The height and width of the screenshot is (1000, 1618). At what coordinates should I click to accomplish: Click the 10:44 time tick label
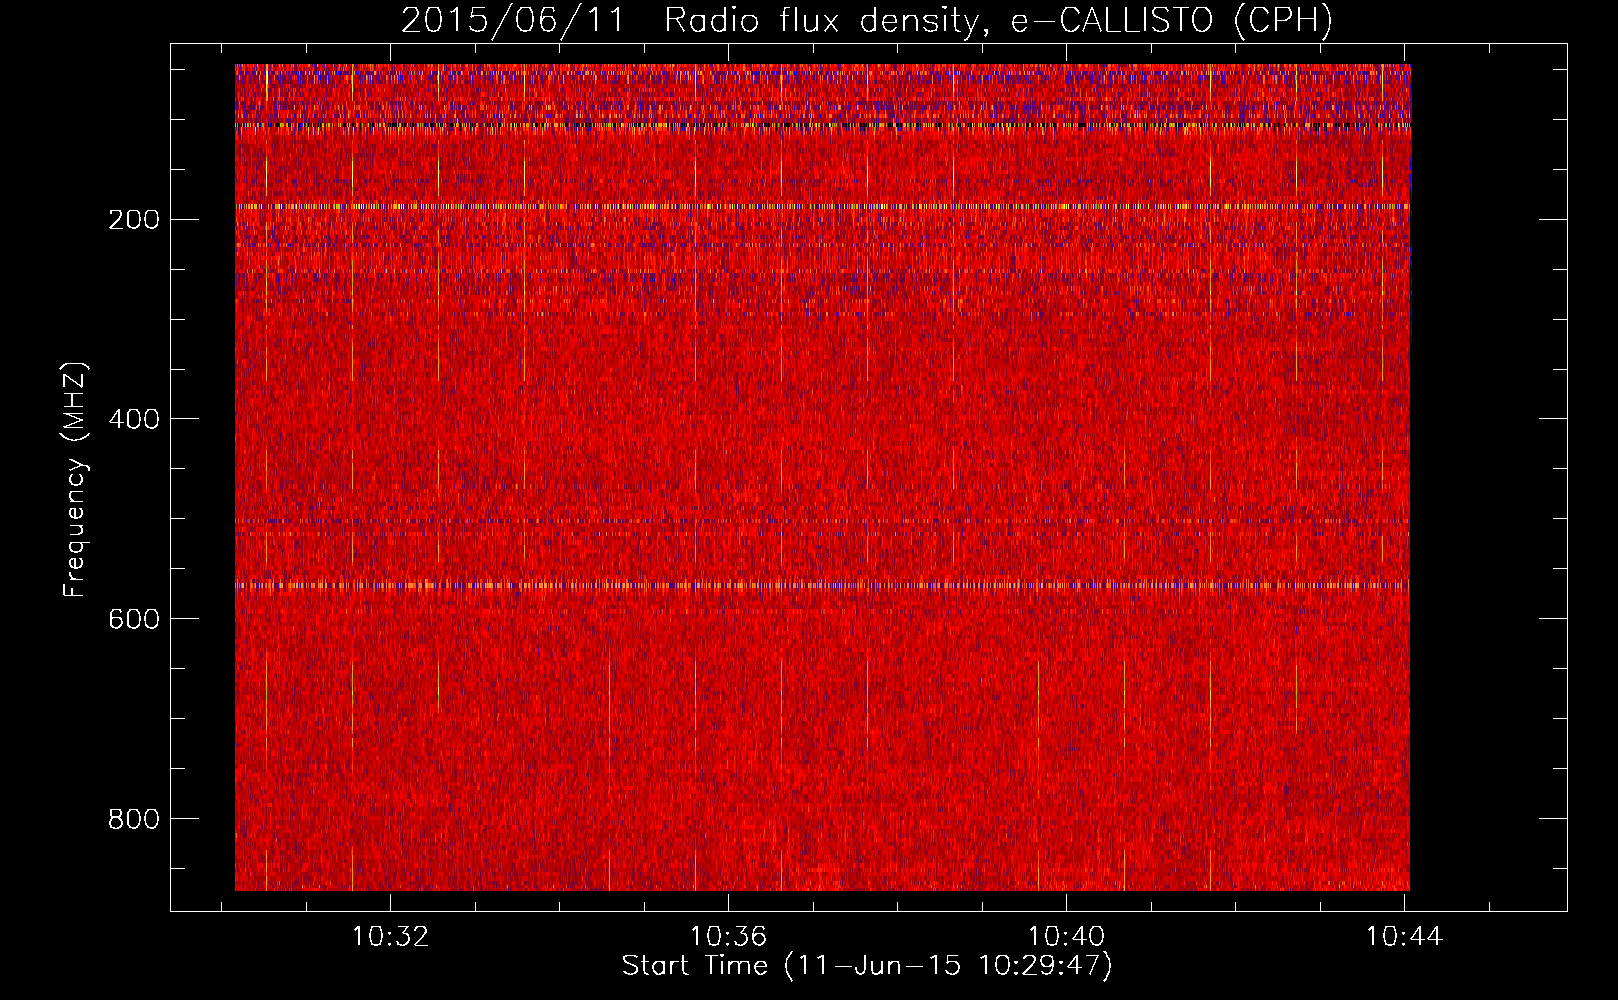1405,937
